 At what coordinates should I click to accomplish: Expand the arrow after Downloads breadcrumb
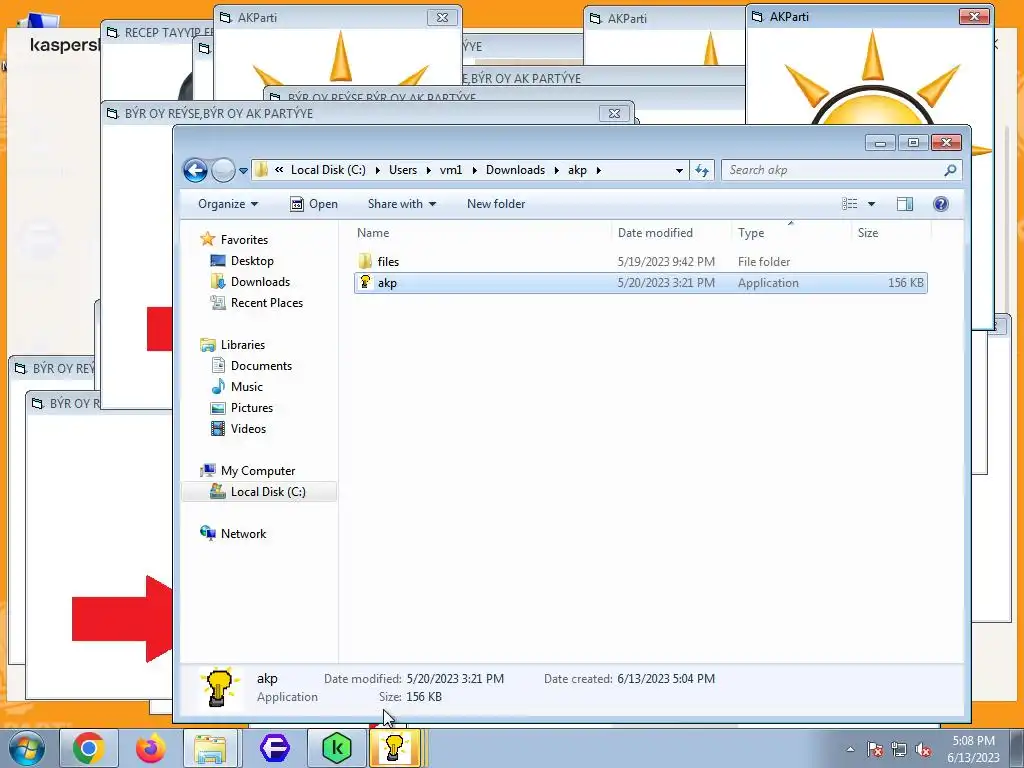(556, 170)
